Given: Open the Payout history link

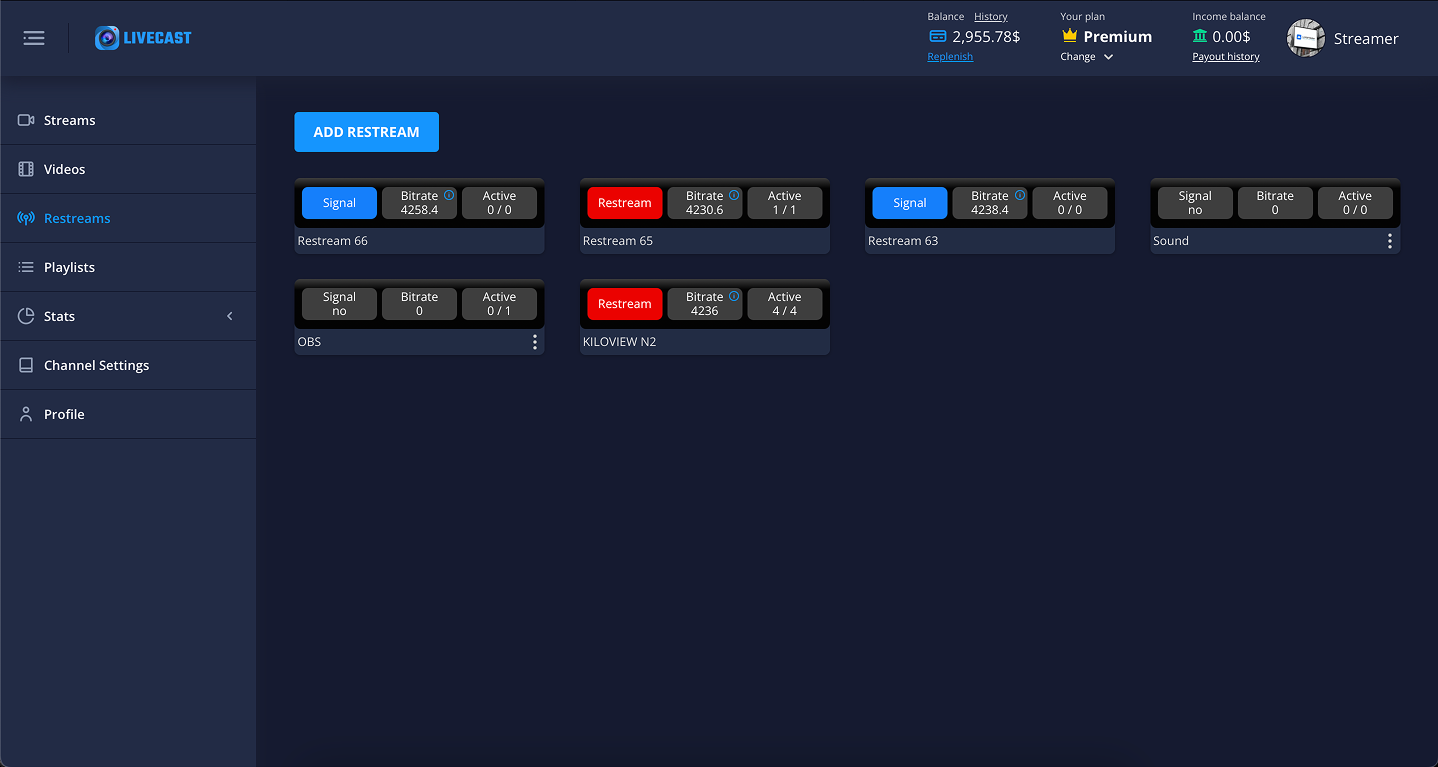Looking at the screenshot, I should (x=1225, y=56).
